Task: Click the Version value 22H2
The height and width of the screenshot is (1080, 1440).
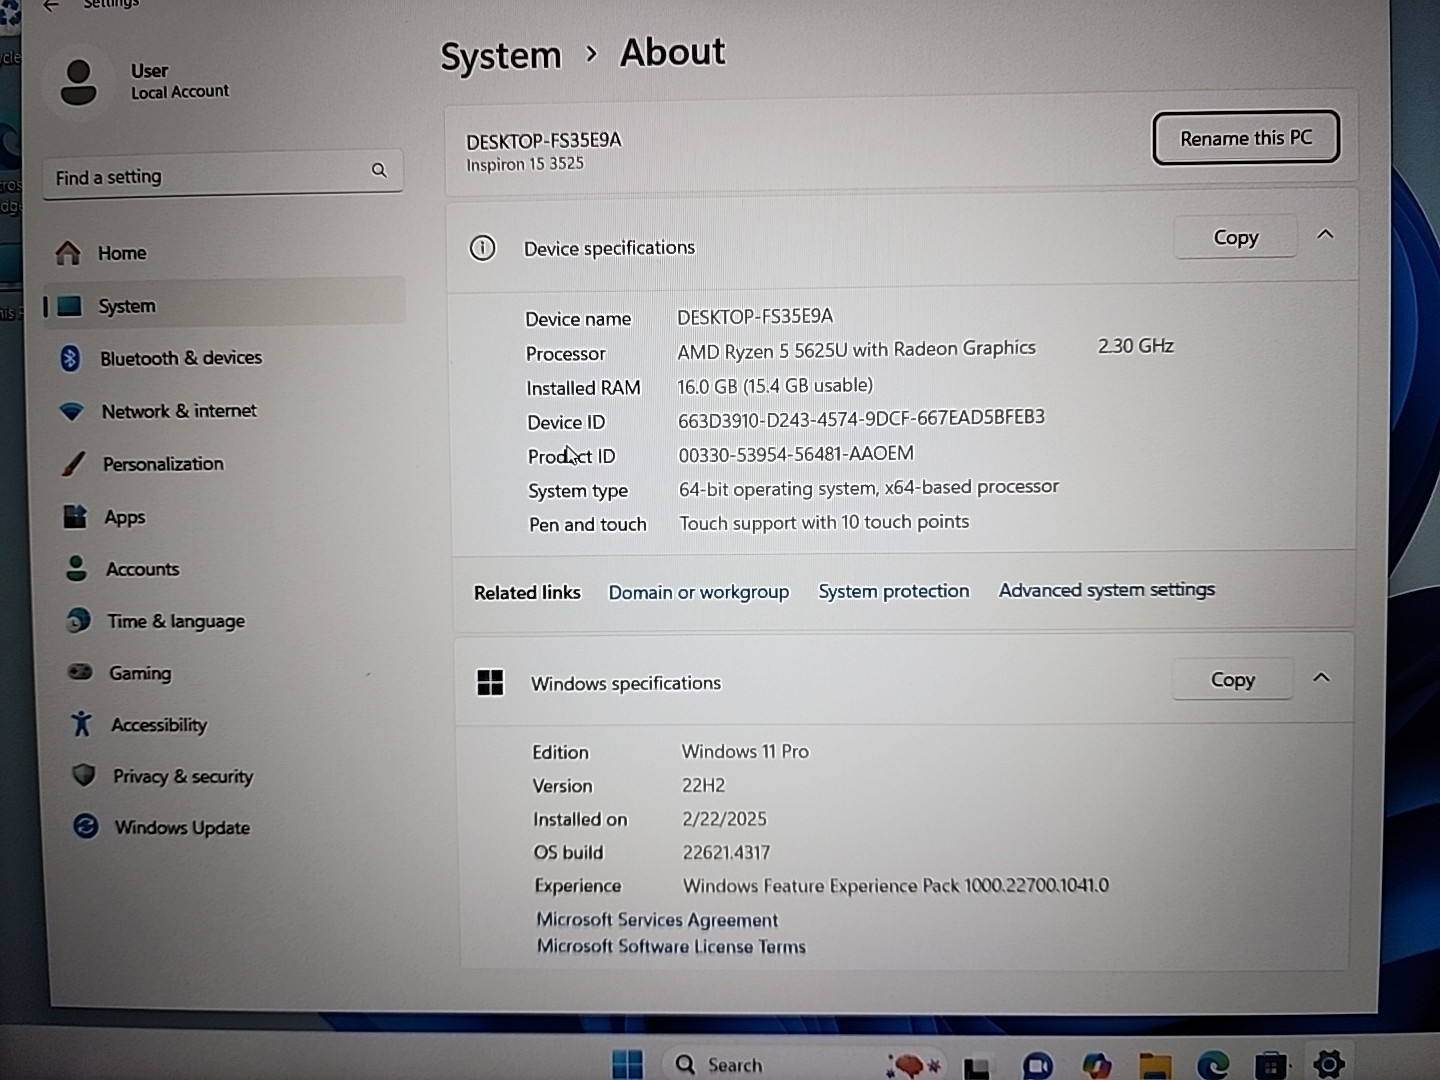Action: [703, 785]
